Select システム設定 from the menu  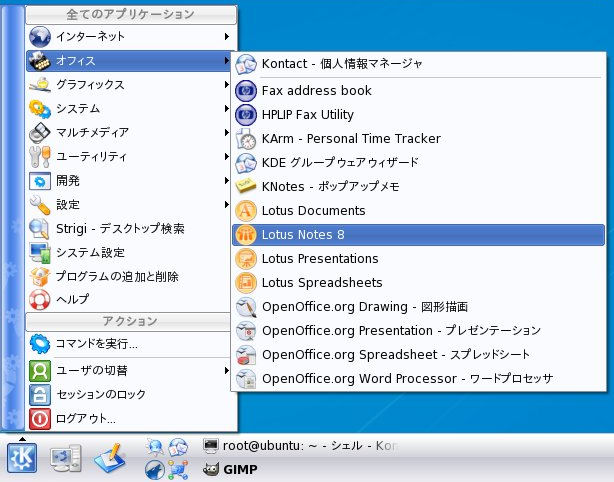tap(129, 253)
